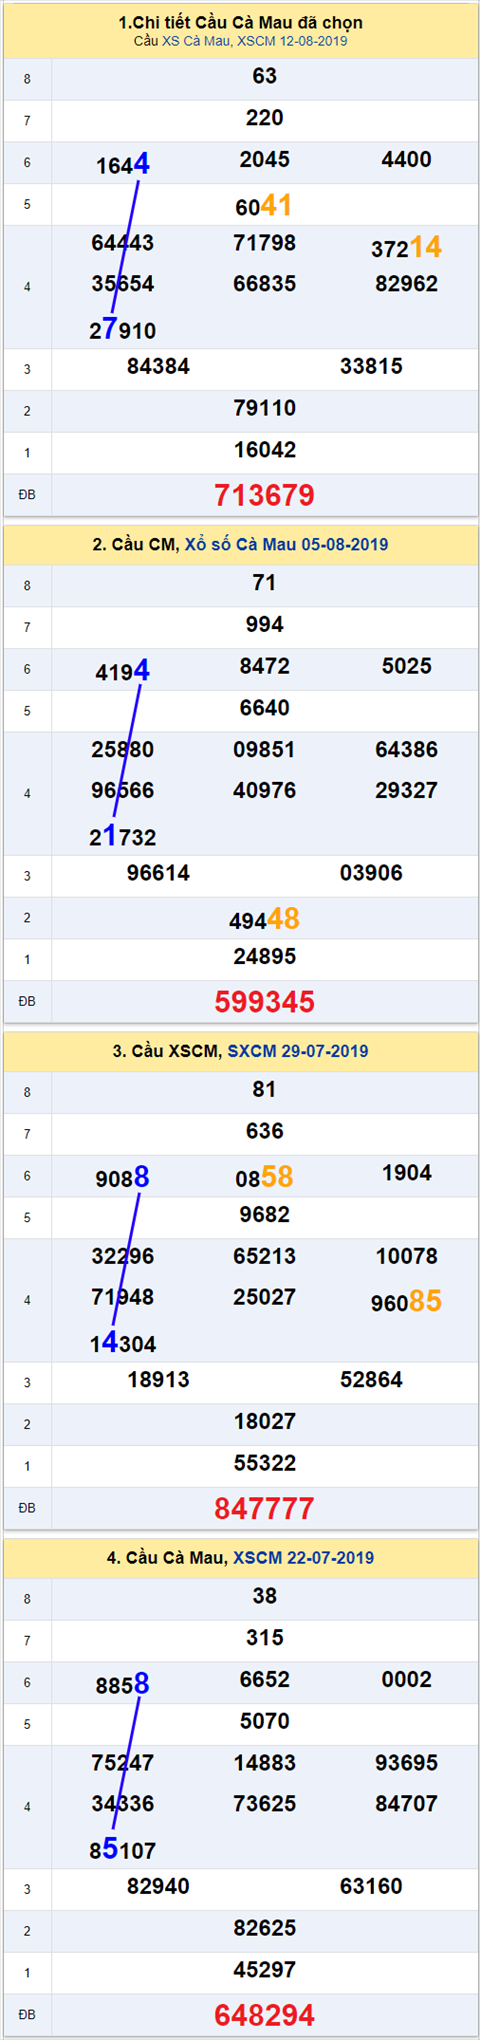Click the number 37214
Viewport: 480px width, 2040px height.
tap(406, 247)
